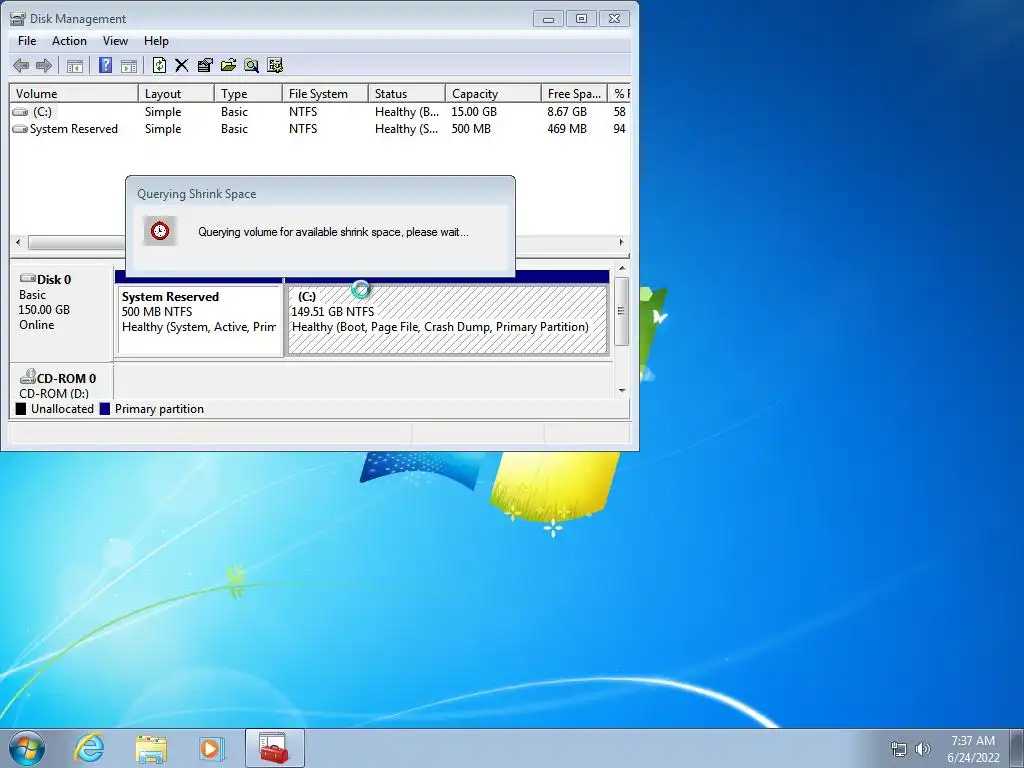1024x768 pixels.
Task: Click the blue Primary partition legend swatch
Action: point(104,409)
